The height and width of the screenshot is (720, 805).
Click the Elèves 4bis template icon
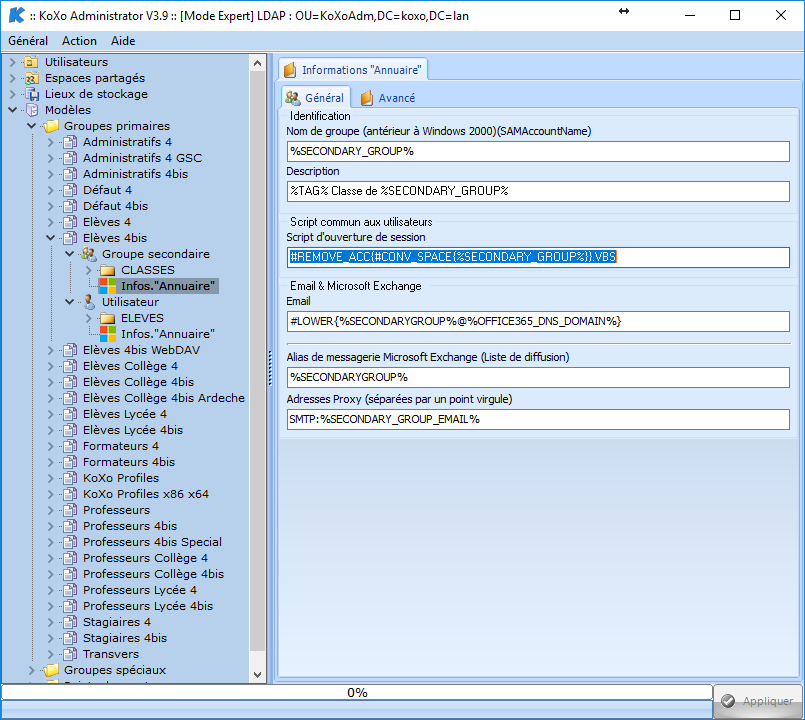(70, 238)
